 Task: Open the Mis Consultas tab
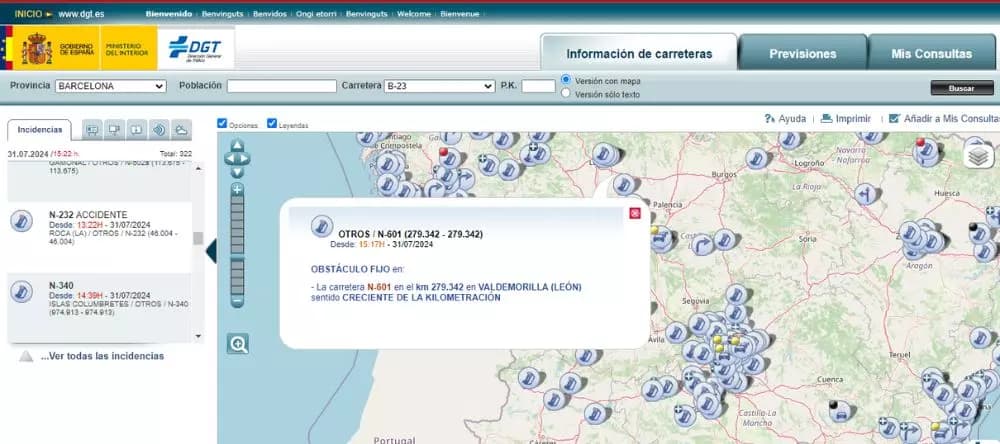932,54
